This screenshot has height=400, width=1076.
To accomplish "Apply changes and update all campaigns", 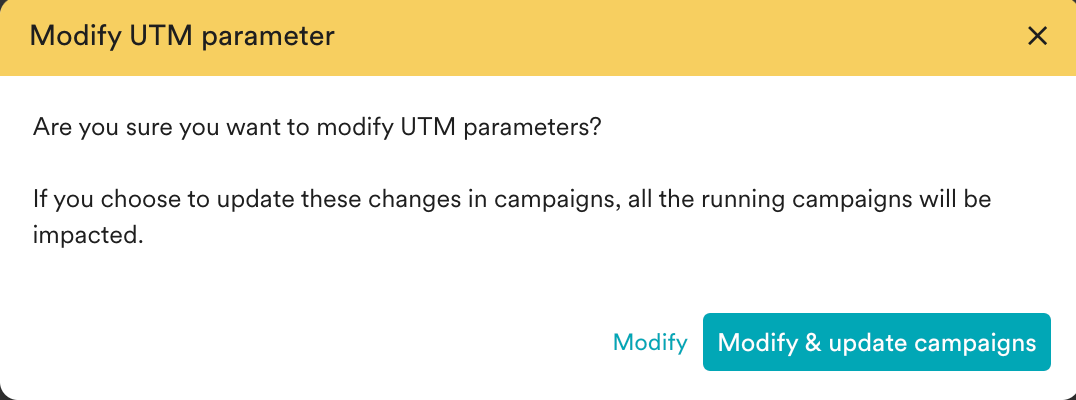I will pos(877,343).
